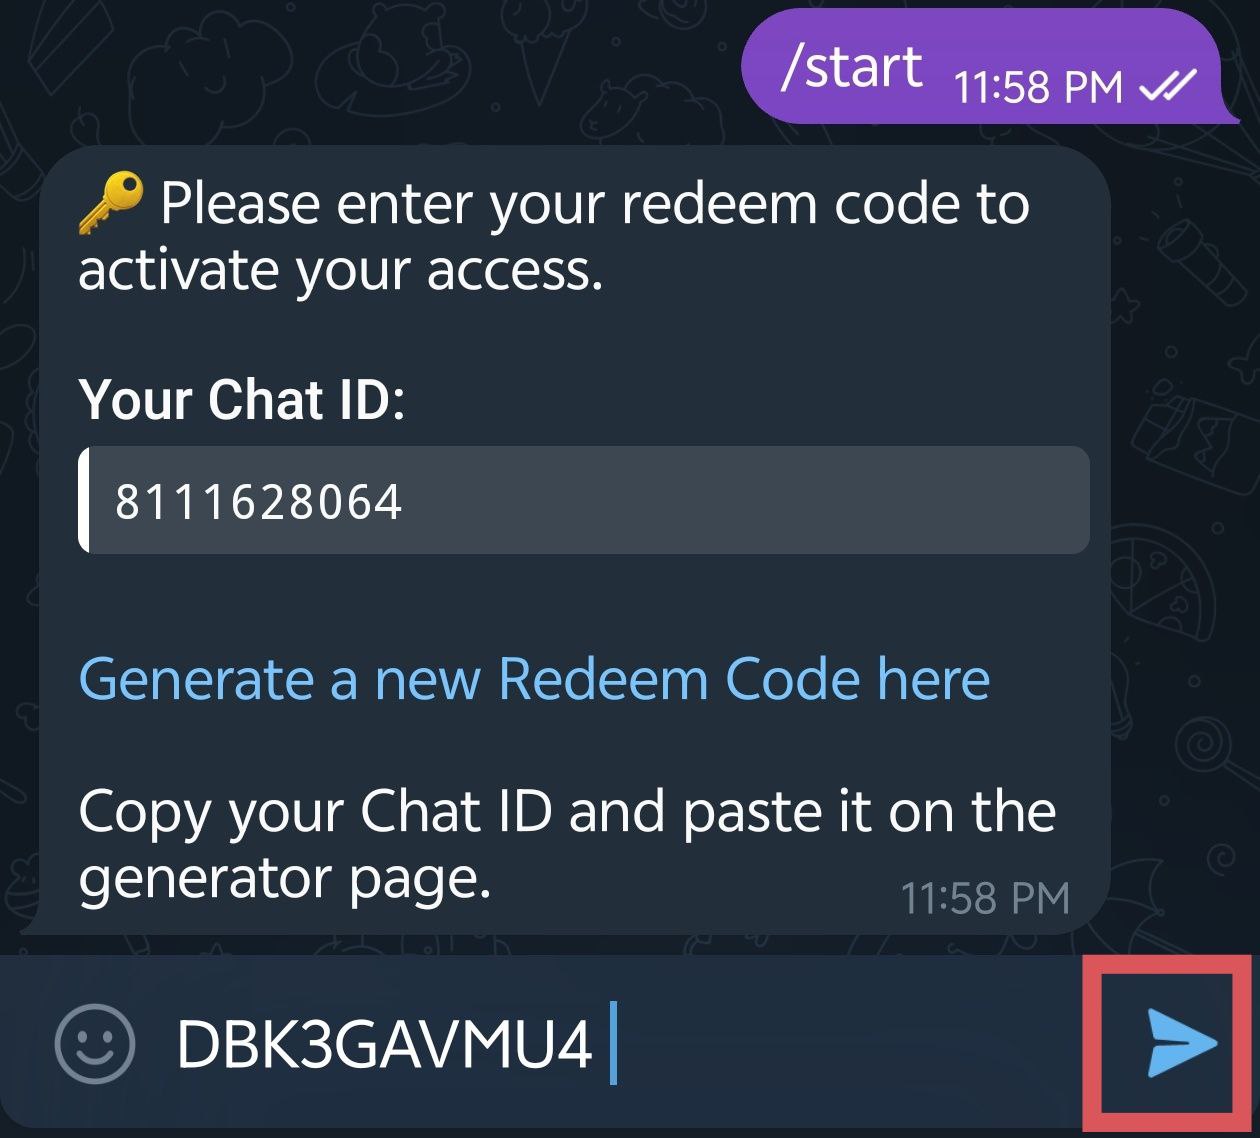Tap the 'Please enter your redeem code' text
This screenshot has height=1138, width=1260.
[x=595, y=206]
